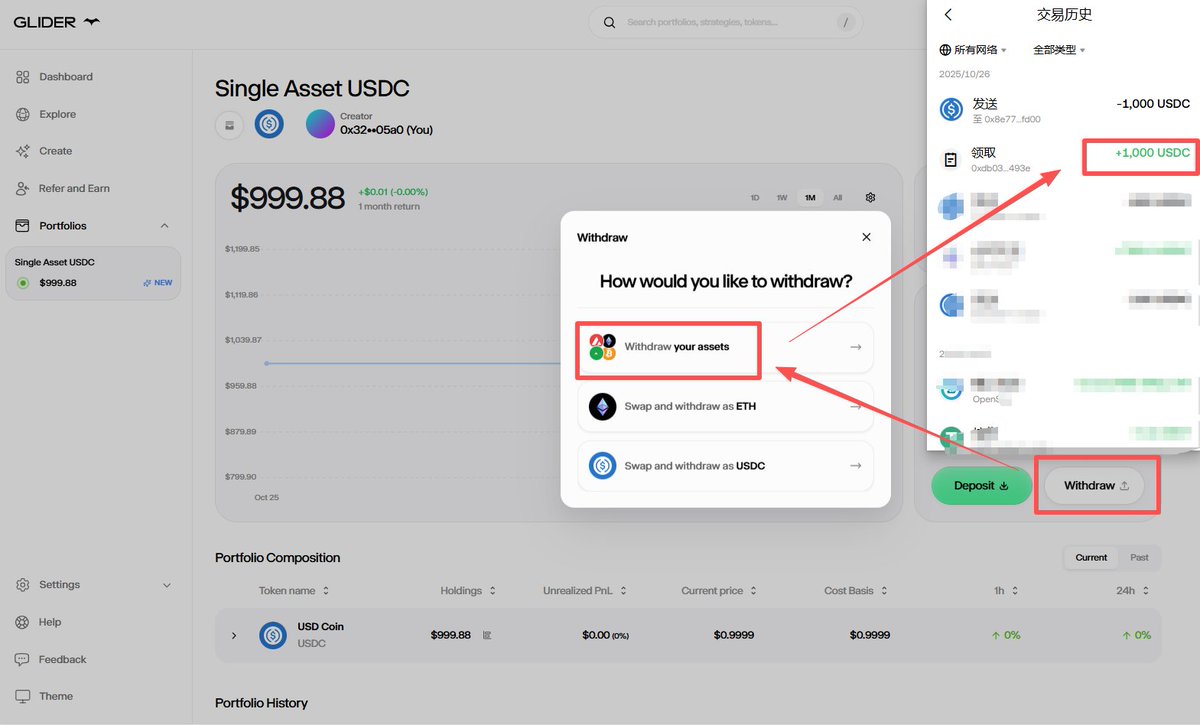This screenshot has height=725, width=1200.
Task: Click the archive icon under portfolio title
Action: point(229,125)
